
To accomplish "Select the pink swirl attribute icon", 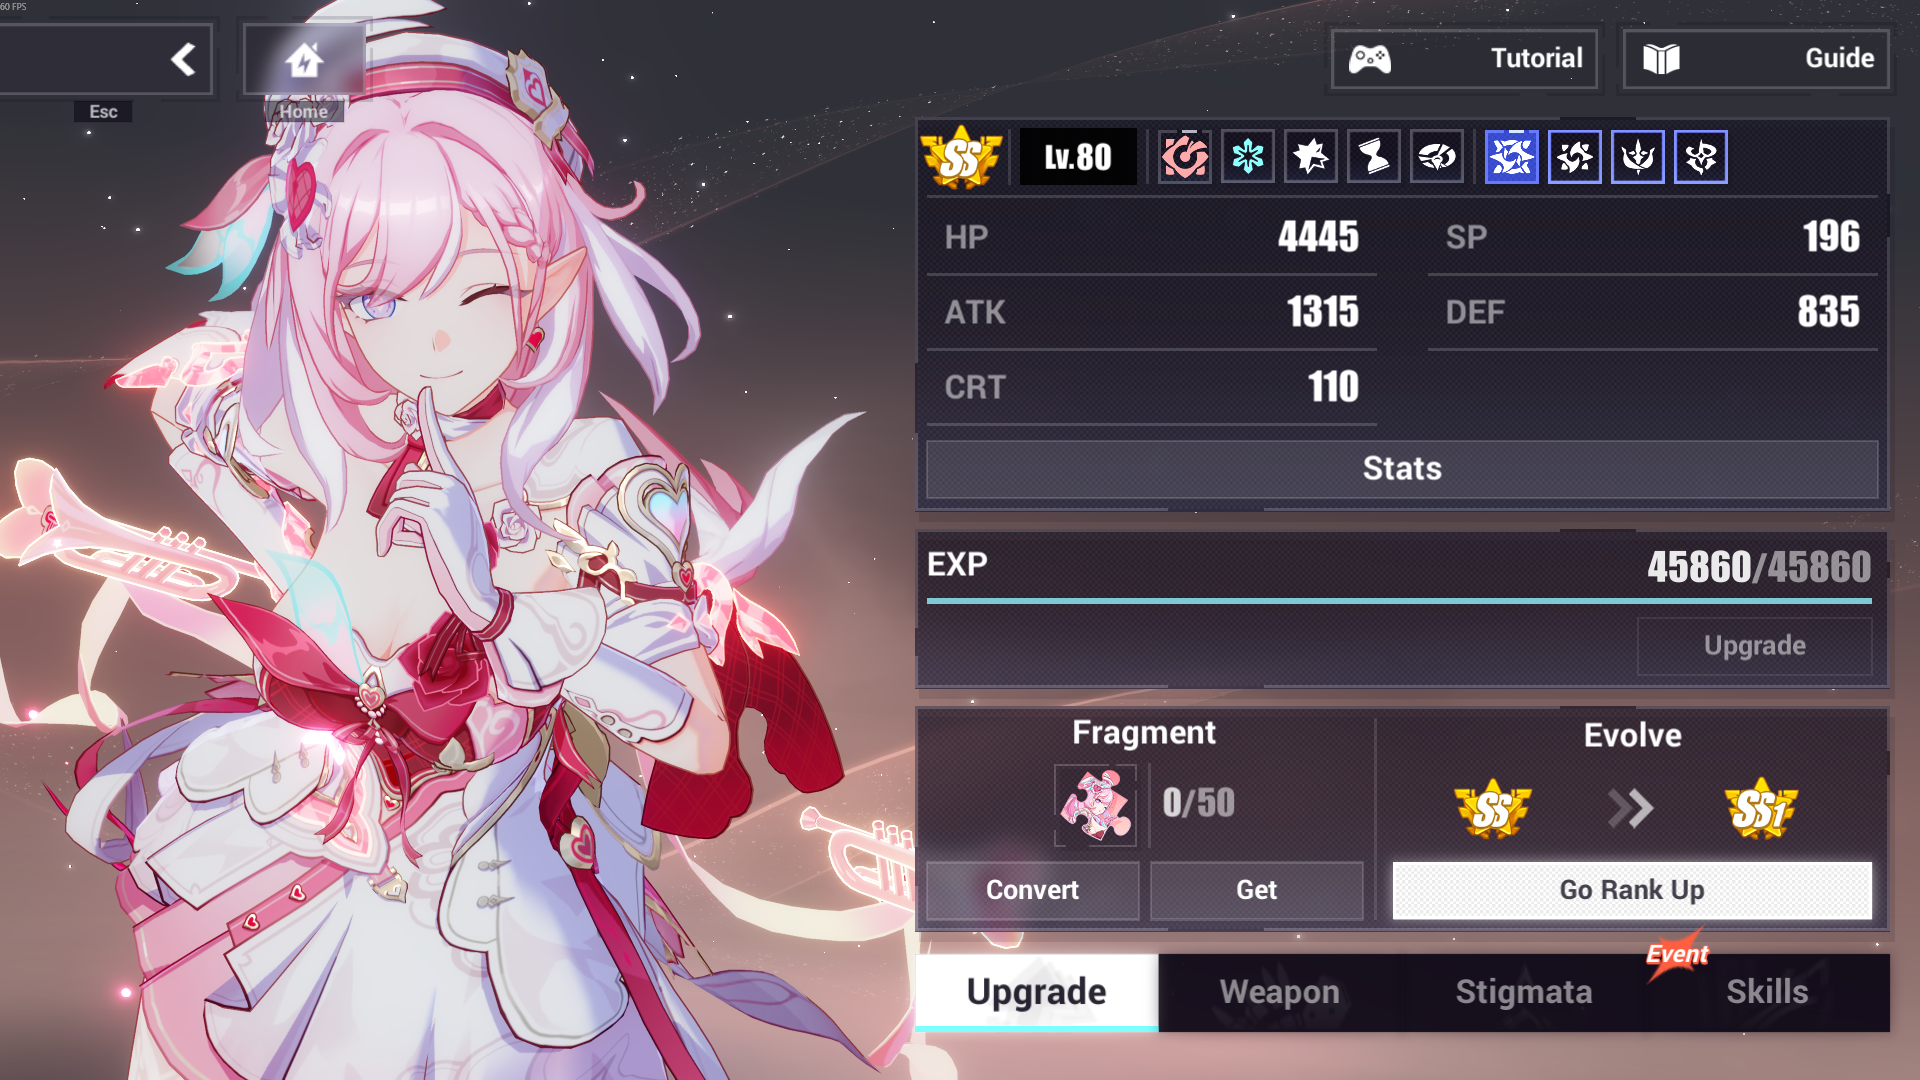I will click(x=1185, y=157).
